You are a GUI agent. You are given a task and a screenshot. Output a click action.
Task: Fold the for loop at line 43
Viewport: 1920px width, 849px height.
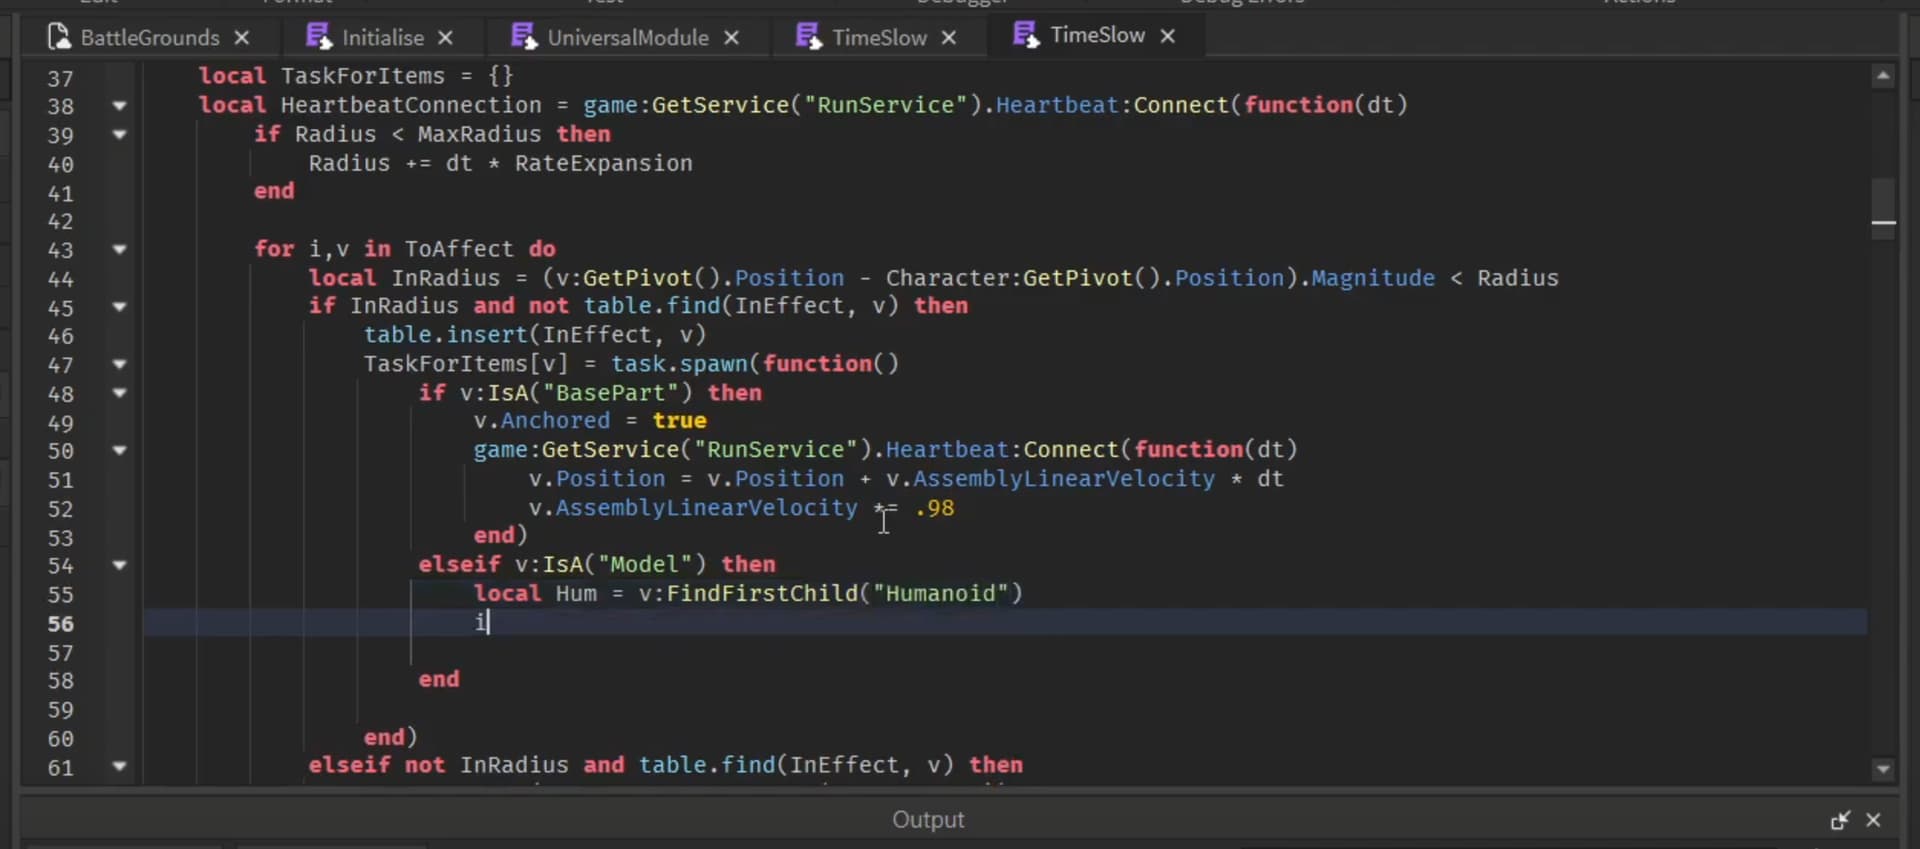pos(120,249)
